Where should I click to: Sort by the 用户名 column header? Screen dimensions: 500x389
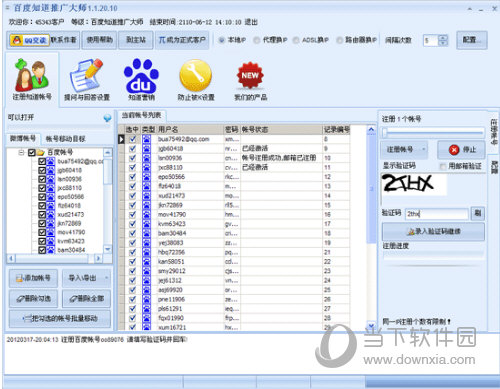point(190,130)
